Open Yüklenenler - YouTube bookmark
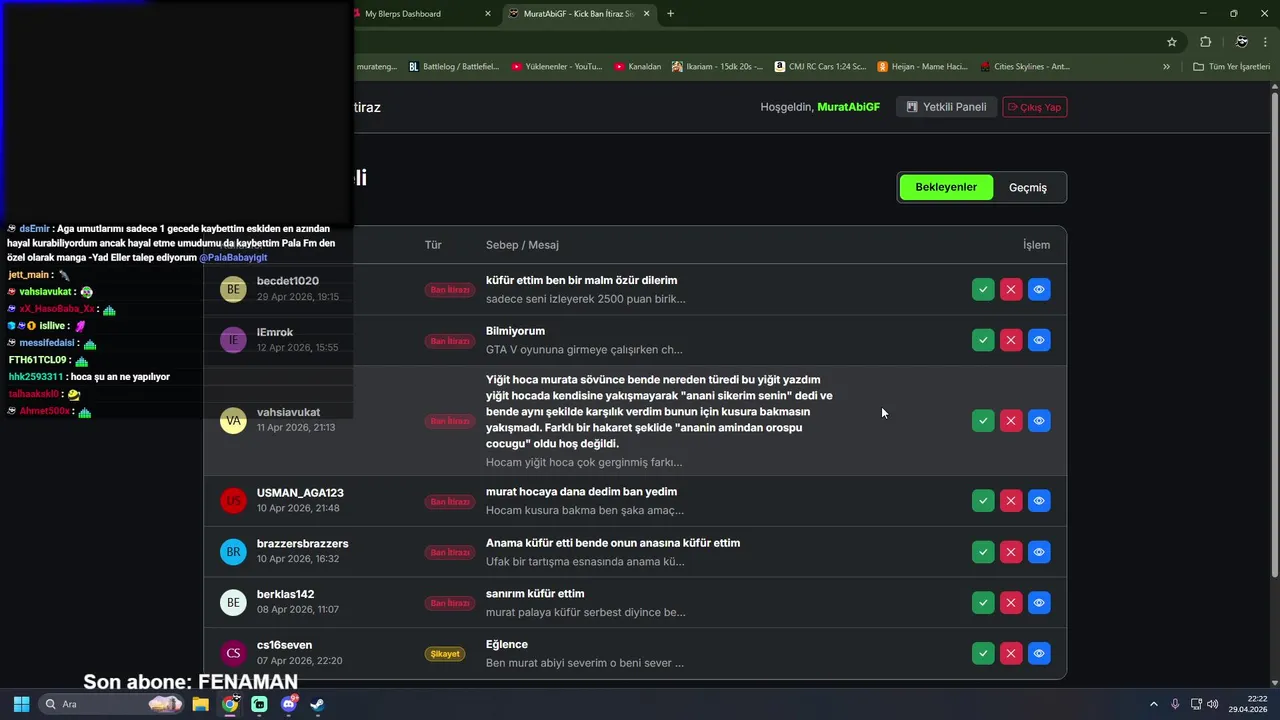The height and width of the screenshot is (720, 1280). pyautogui.click(x=557, y=67)
